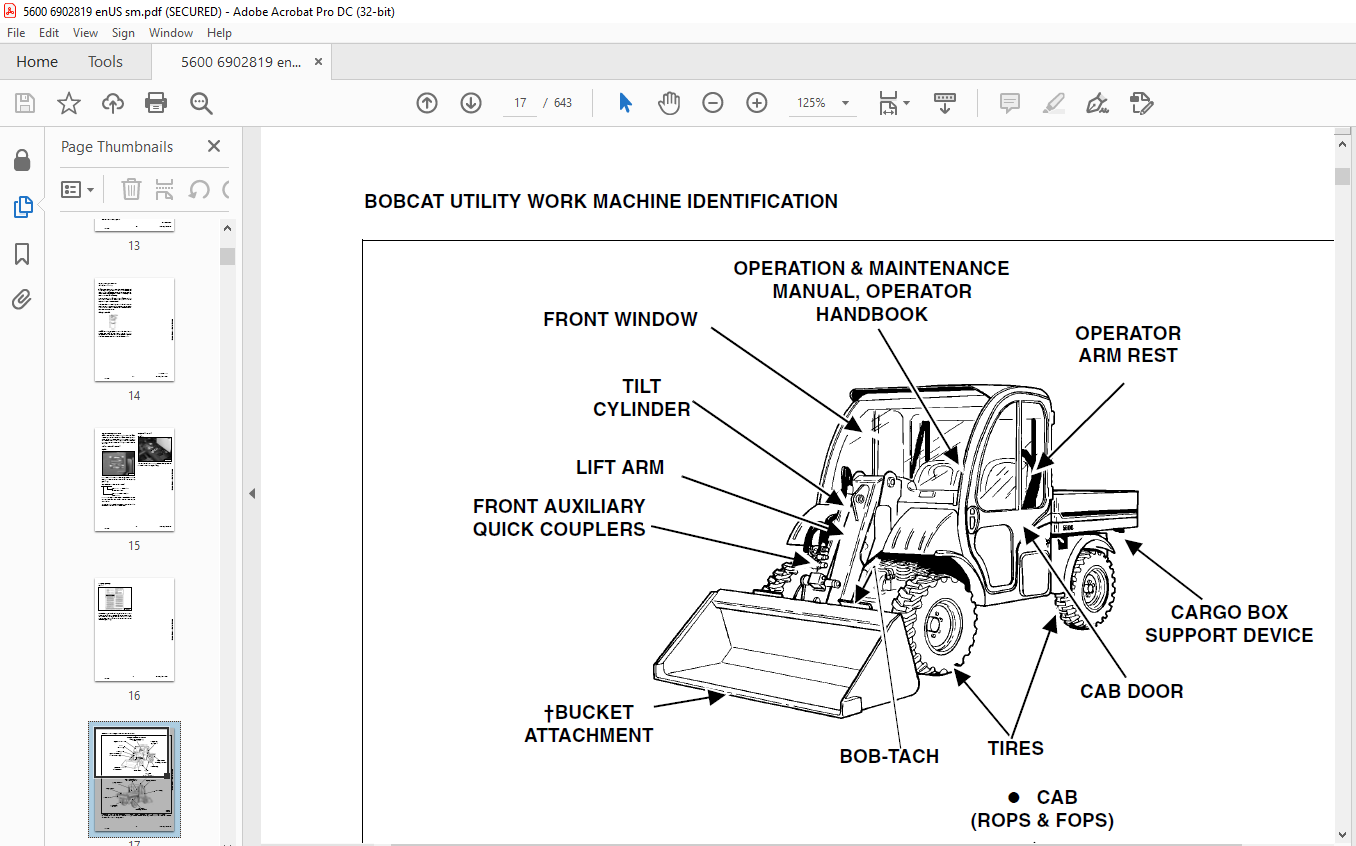The image size is (1356, 846).
Task: Click the OPERATION & MAINTENANCE MANUAL label
Action: (871, 291)
